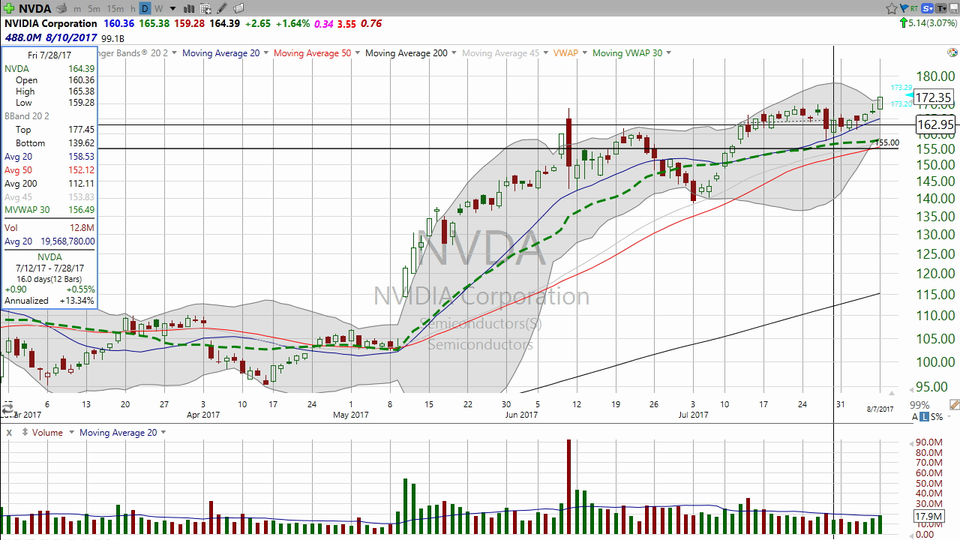
Task: Click the 488.0M value in header
Action: pyautogui.click(x=23, y=37)
